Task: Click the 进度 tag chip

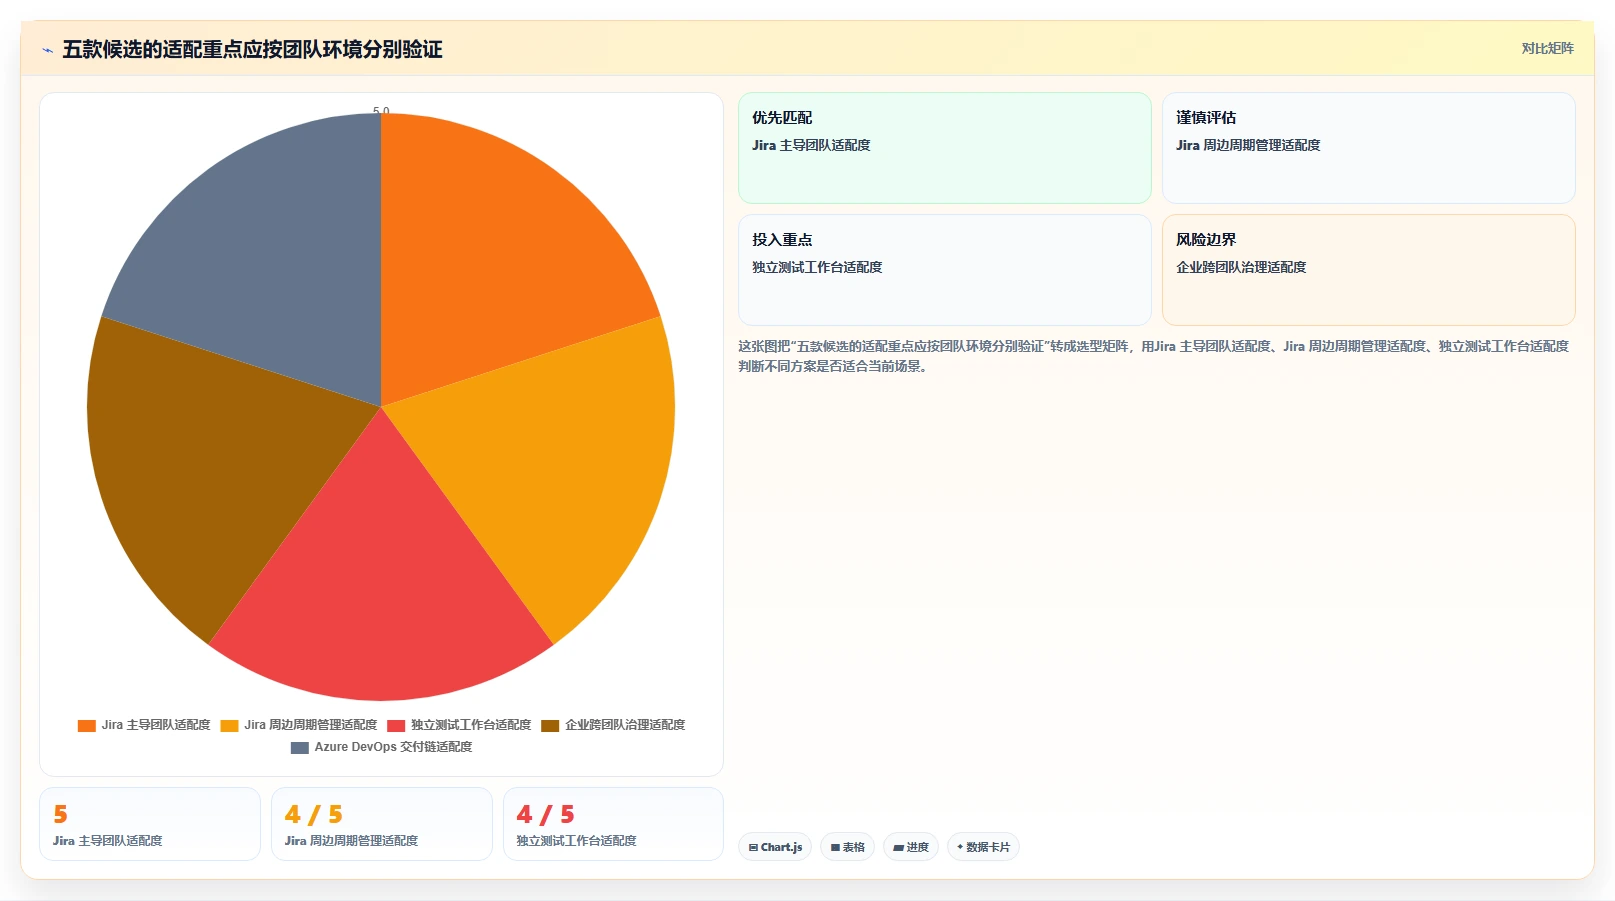Action: 911,847
